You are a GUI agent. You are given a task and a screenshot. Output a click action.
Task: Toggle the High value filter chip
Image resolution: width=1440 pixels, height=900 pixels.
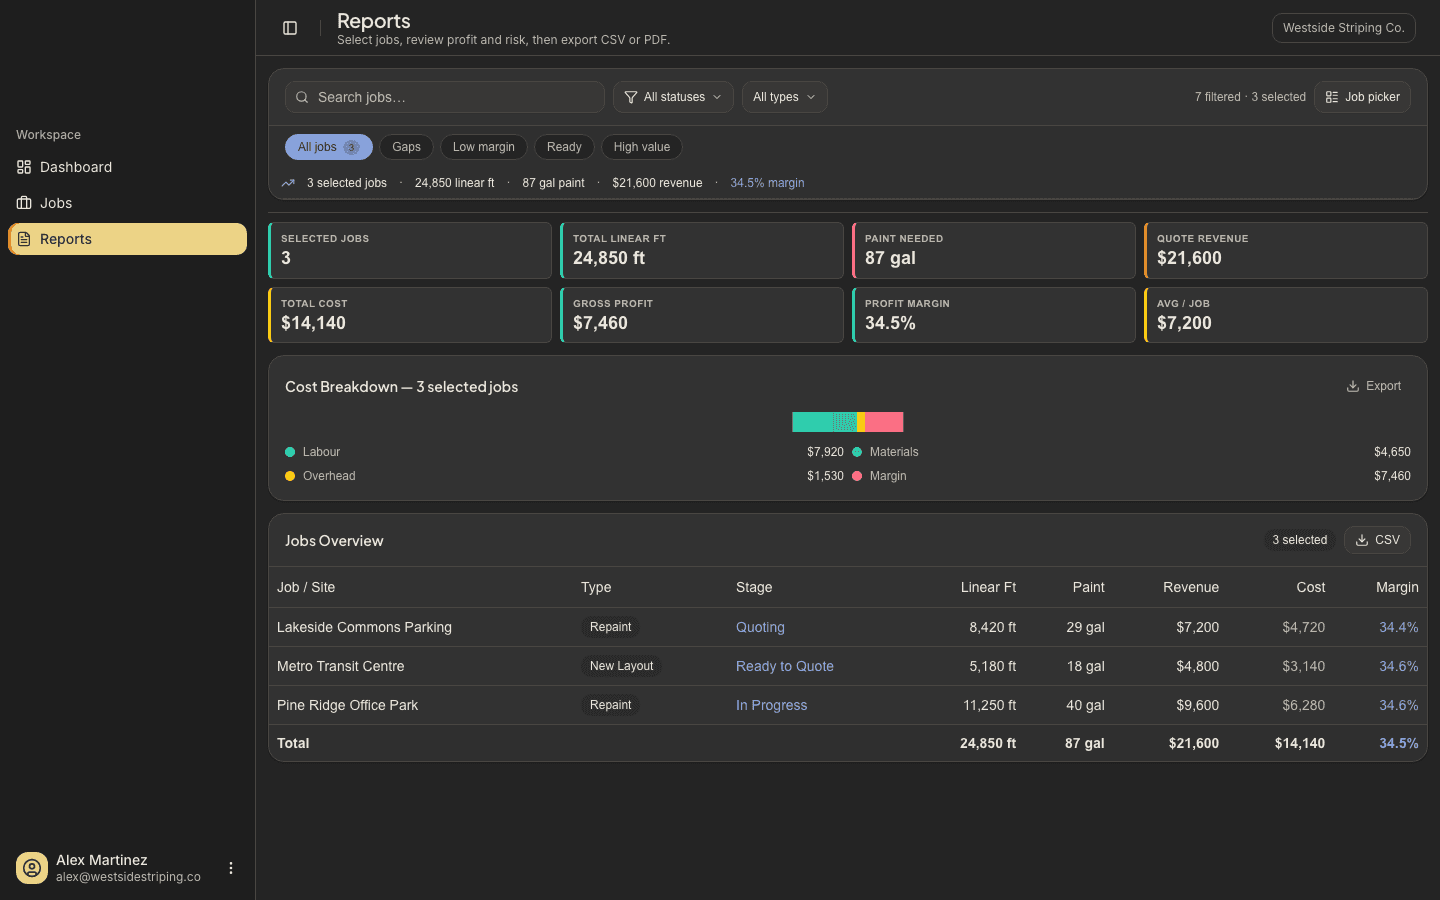pyautogui.click(x=642, y=147)
